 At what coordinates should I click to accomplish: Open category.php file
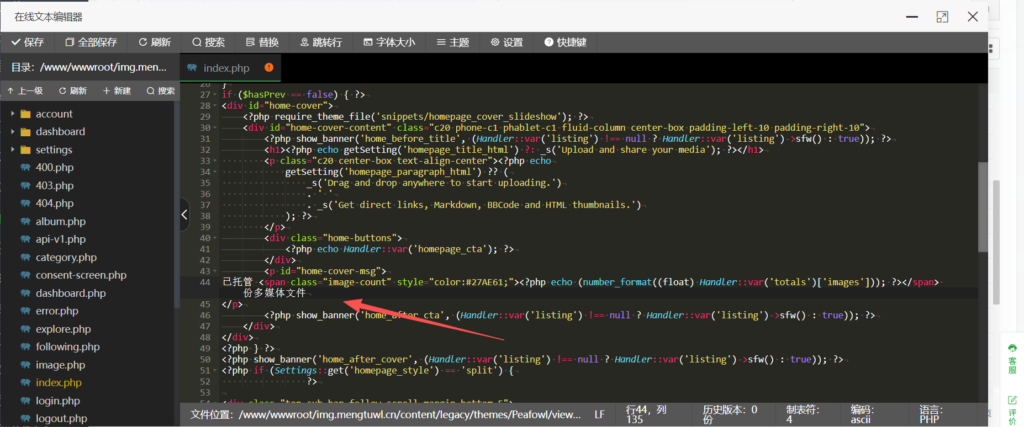tap(66, 257)
